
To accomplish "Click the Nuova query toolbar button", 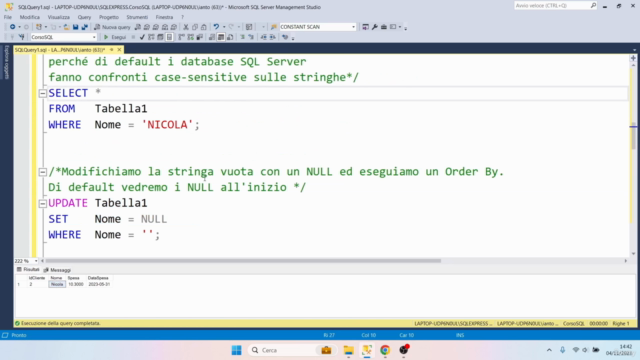I will [x=112, y=27].
